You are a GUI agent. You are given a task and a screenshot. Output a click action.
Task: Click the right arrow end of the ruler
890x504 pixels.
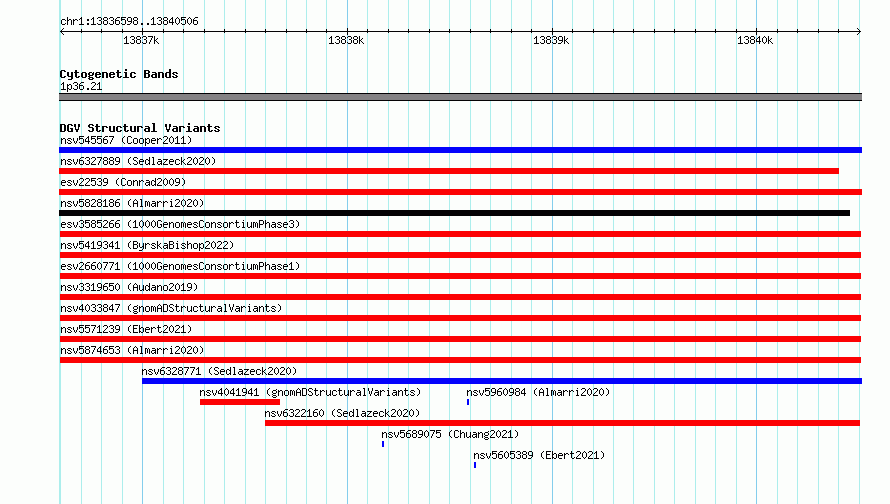859,31
